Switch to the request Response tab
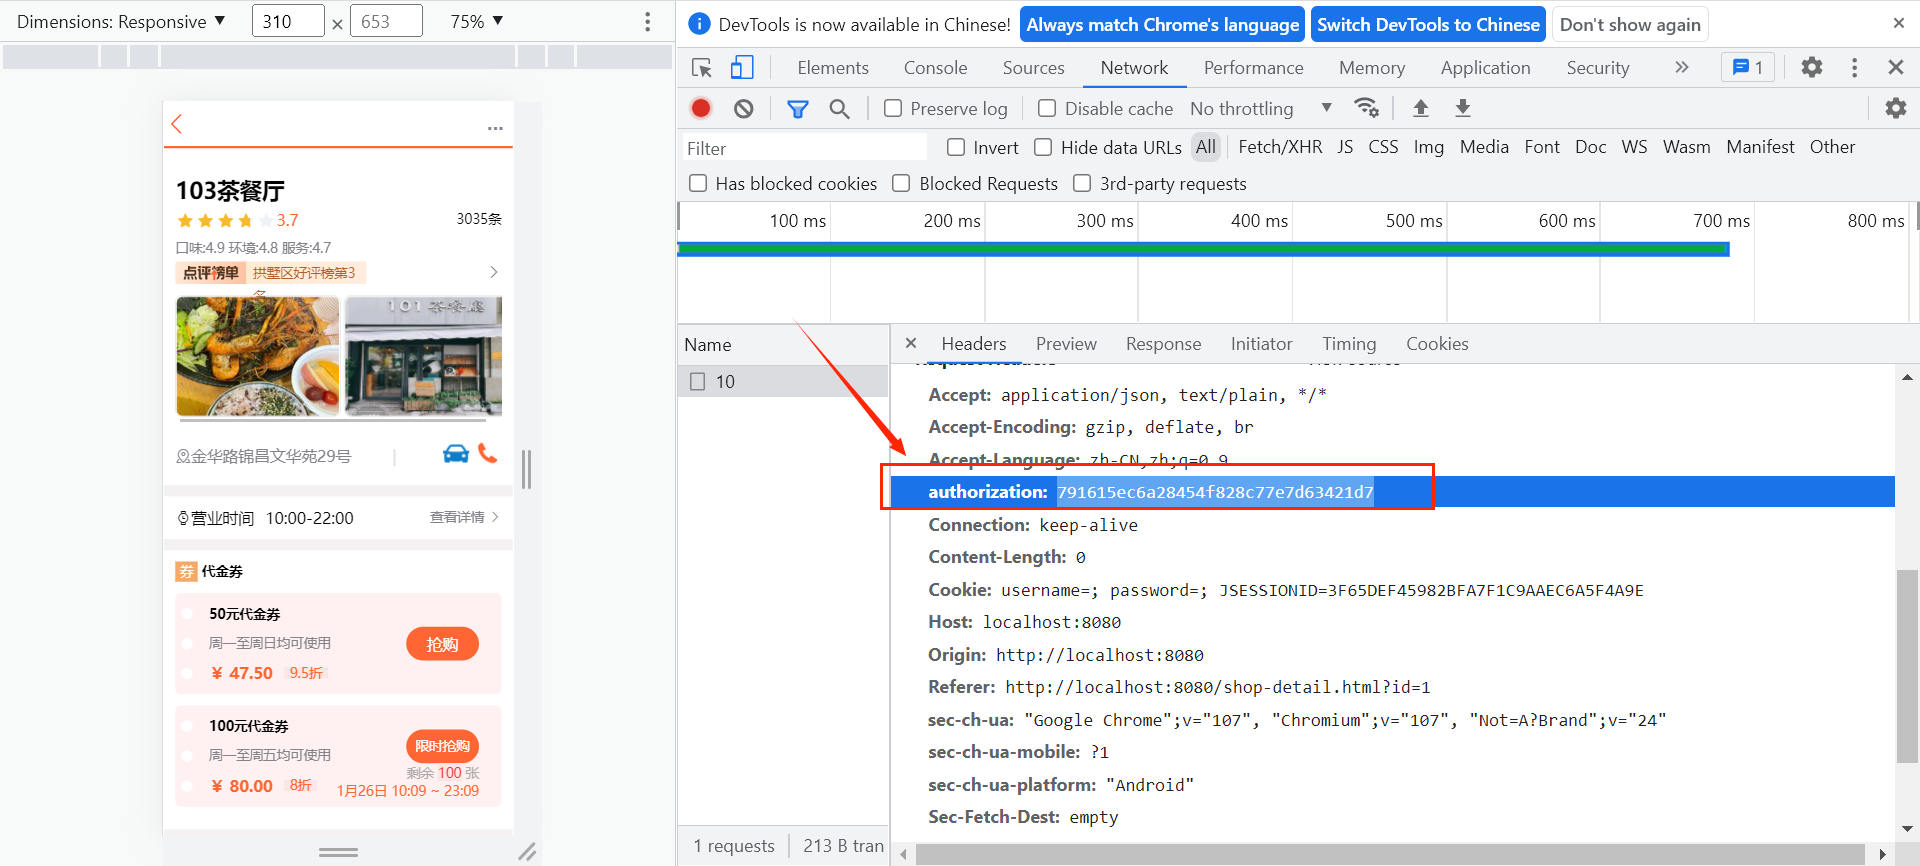1920x866 pixels. click(1163, 343)
